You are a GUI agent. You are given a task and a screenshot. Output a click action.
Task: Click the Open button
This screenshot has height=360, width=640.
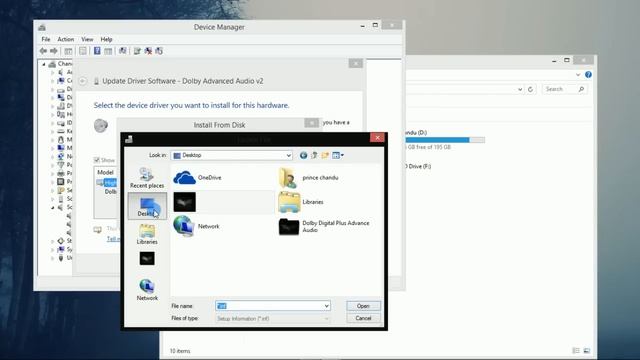[x=363, y=306]
